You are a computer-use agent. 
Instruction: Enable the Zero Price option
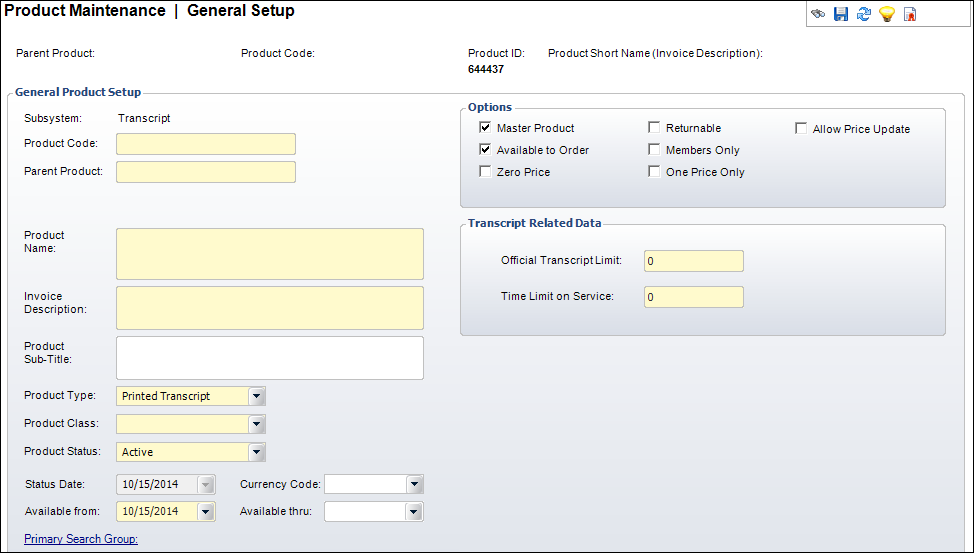click(485, 171)
